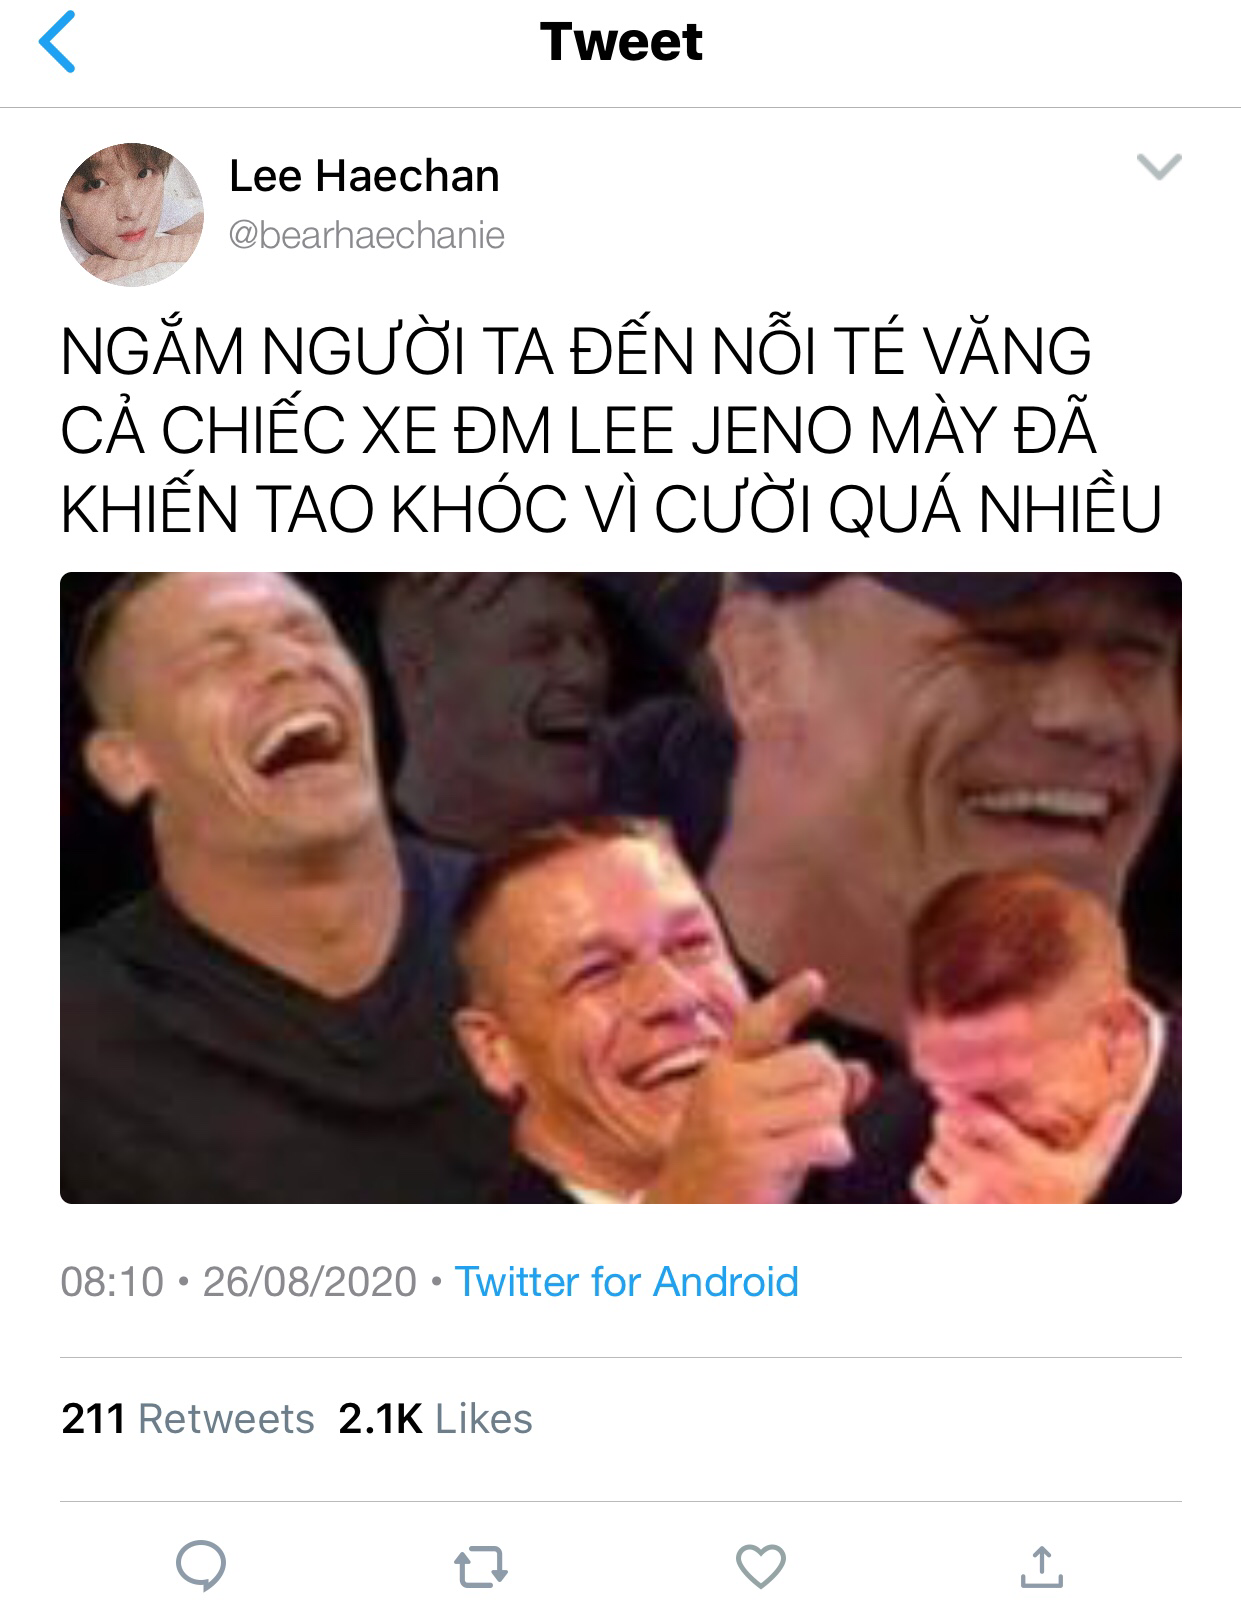The height and width of the screenshot is (1620, 1241).
Task: Select the Vietnamese tweet text body
Action: click(x=611, y=430)
